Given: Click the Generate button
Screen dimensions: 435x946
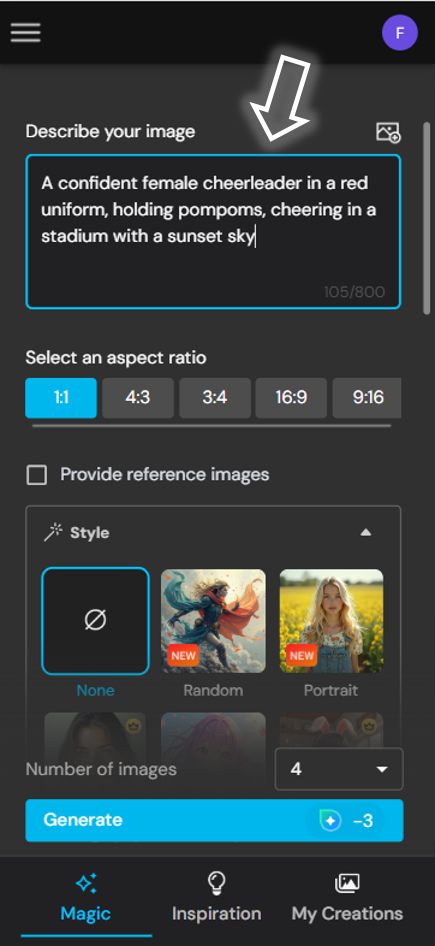Looking at the screenshot, I should pyautogui.click(x=214, y=821).
